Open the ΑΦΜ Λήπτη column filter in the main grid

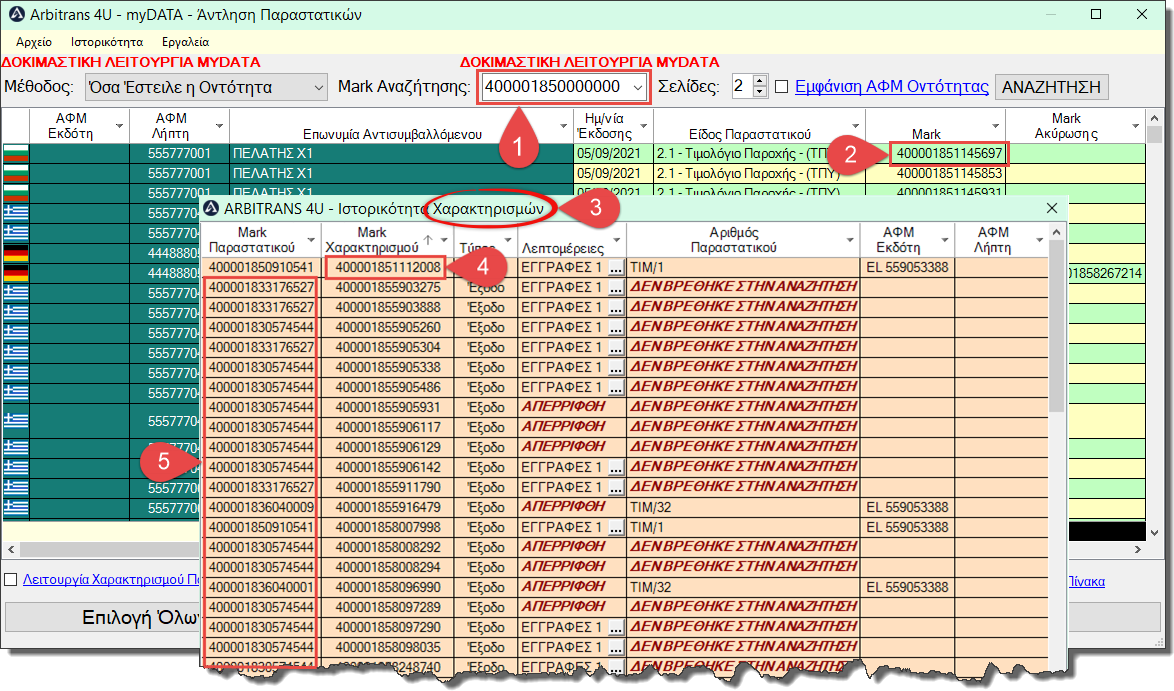pos(219,126)
